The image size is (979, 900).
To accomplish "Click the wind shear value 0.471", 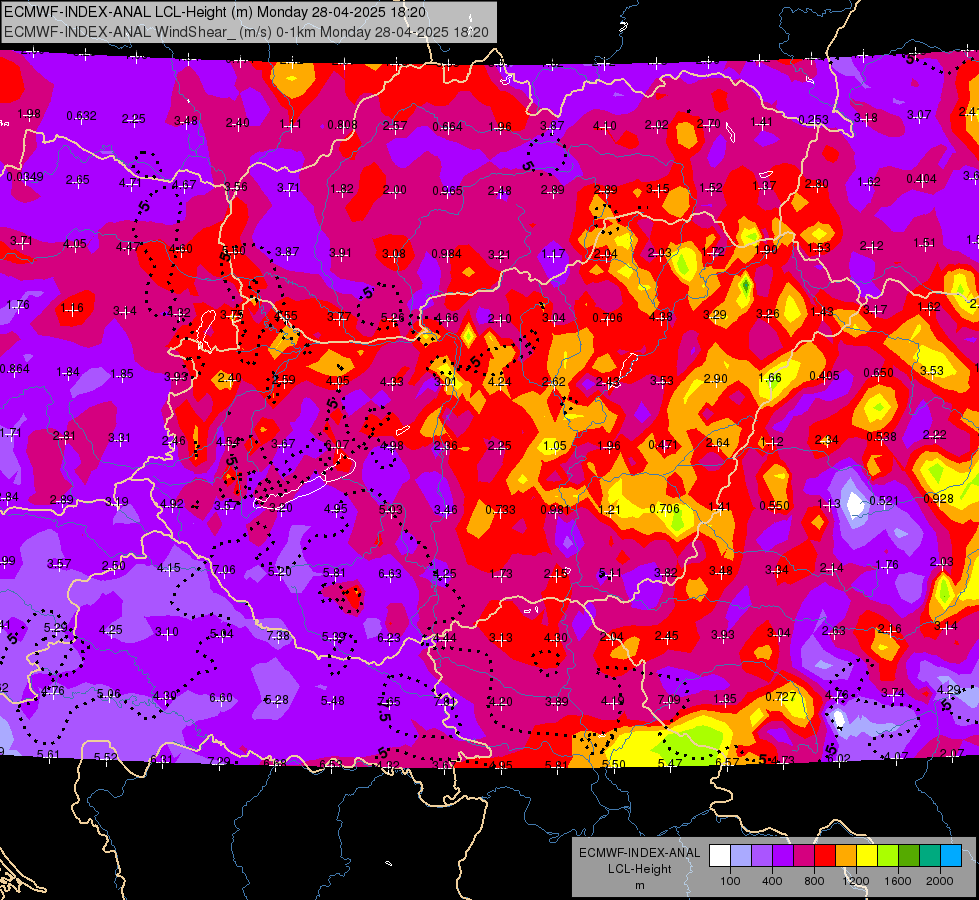I will [663, 444].
